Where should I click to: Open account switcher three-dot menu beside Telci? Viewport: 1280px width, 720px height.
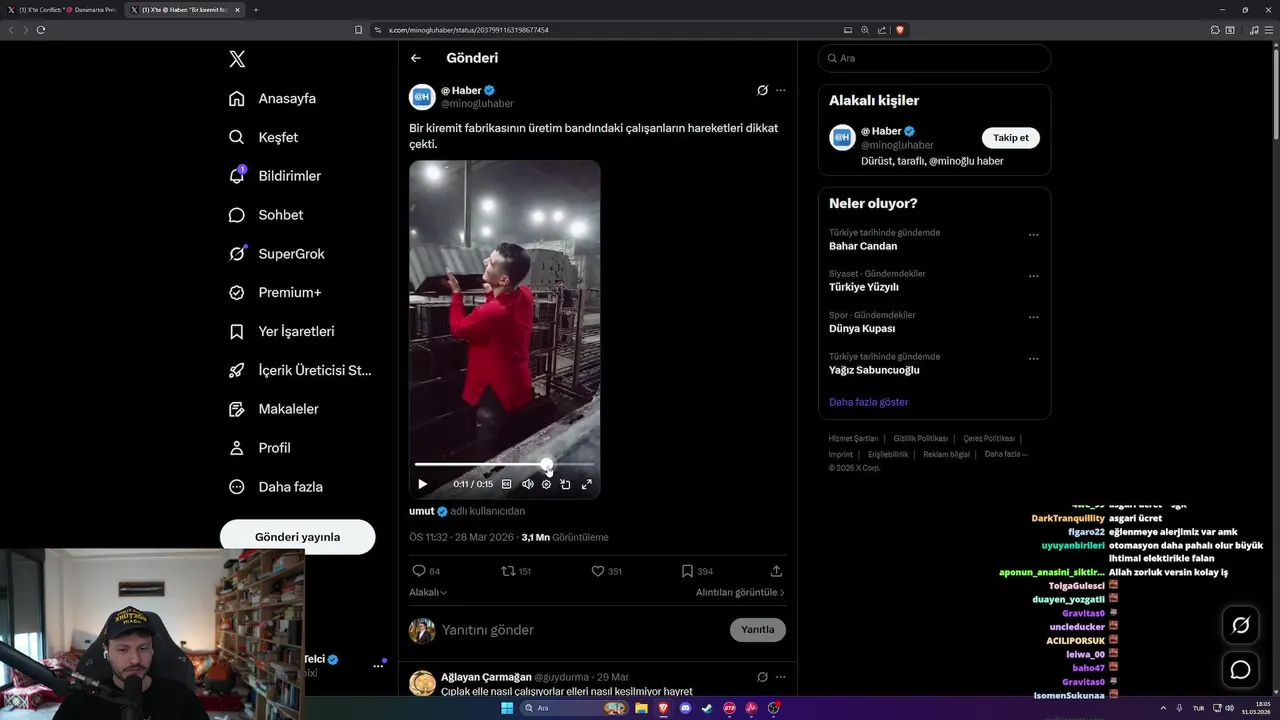(379, 665)
